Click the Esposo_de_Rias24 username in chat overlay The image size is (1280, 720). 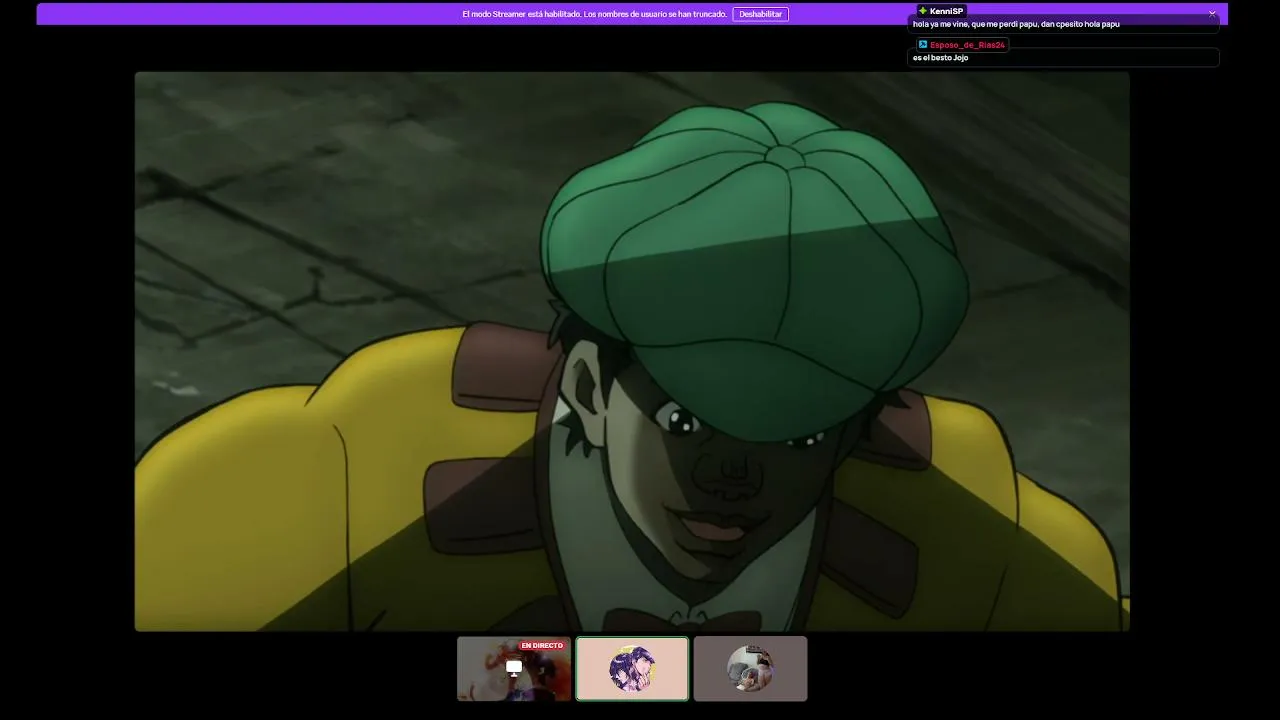tap(967, 45)
